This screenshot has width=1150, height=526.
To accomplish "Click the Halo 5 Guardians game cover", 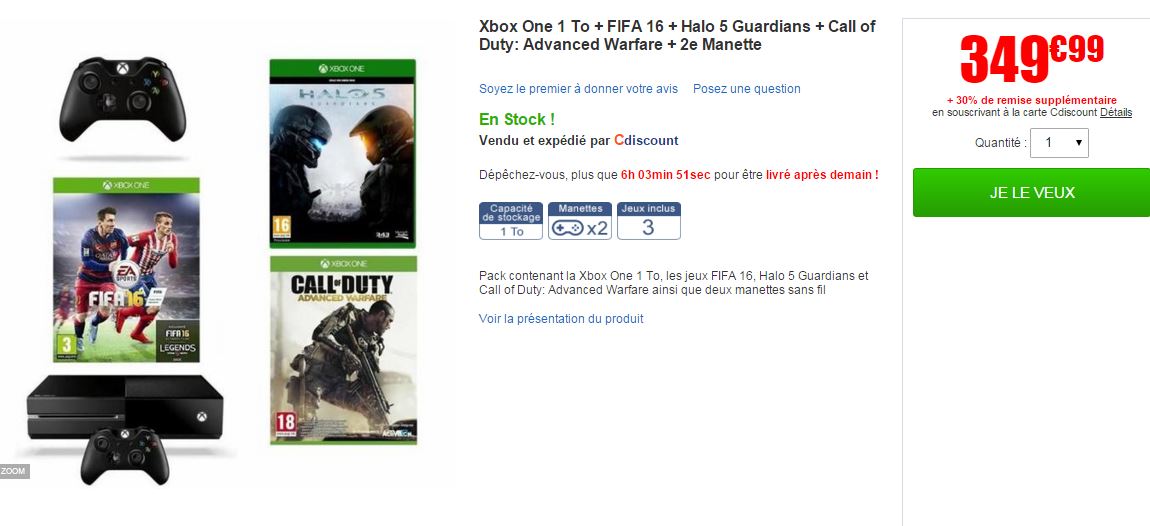I will point(343,153).
